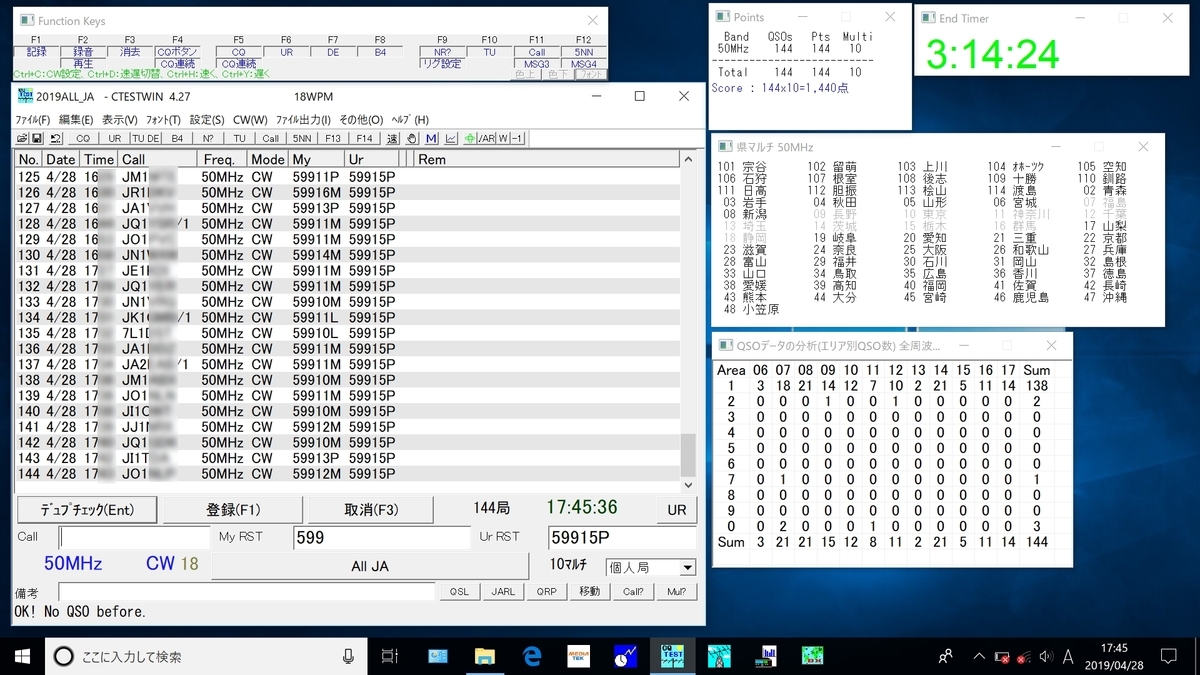
Task: Click the W toolbar button
Action: tap(503, 138)
